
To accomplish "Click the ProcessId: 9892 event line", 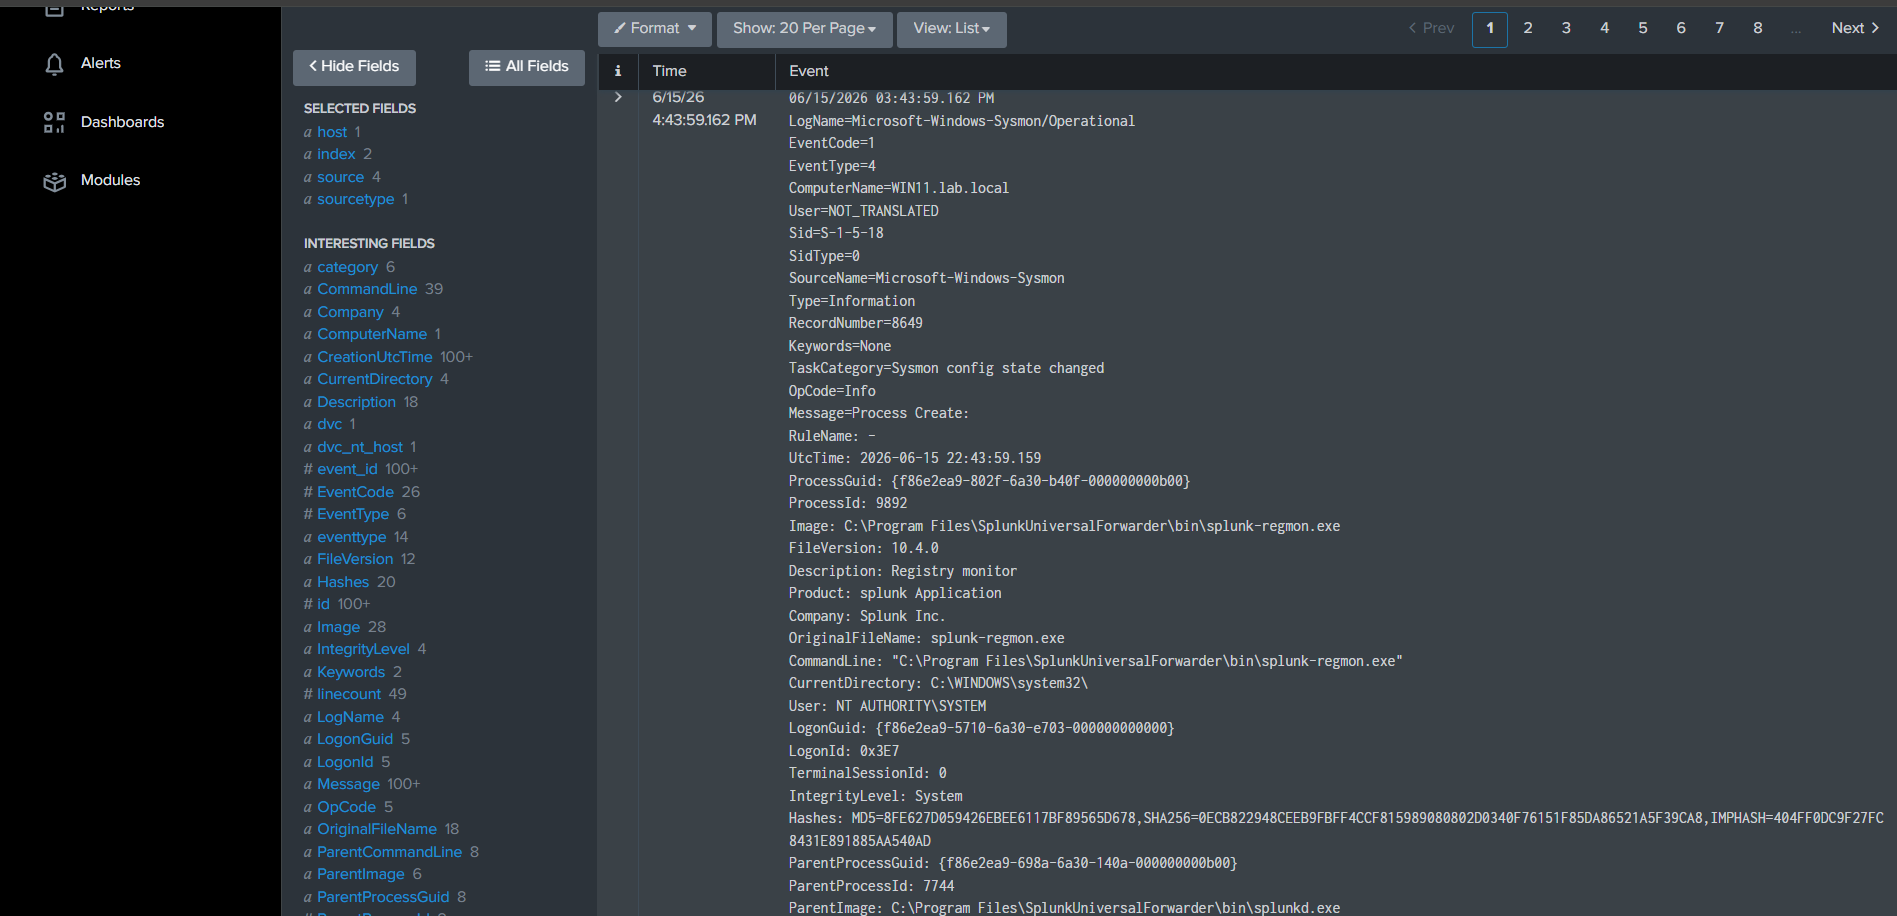I will coord(847,503).
